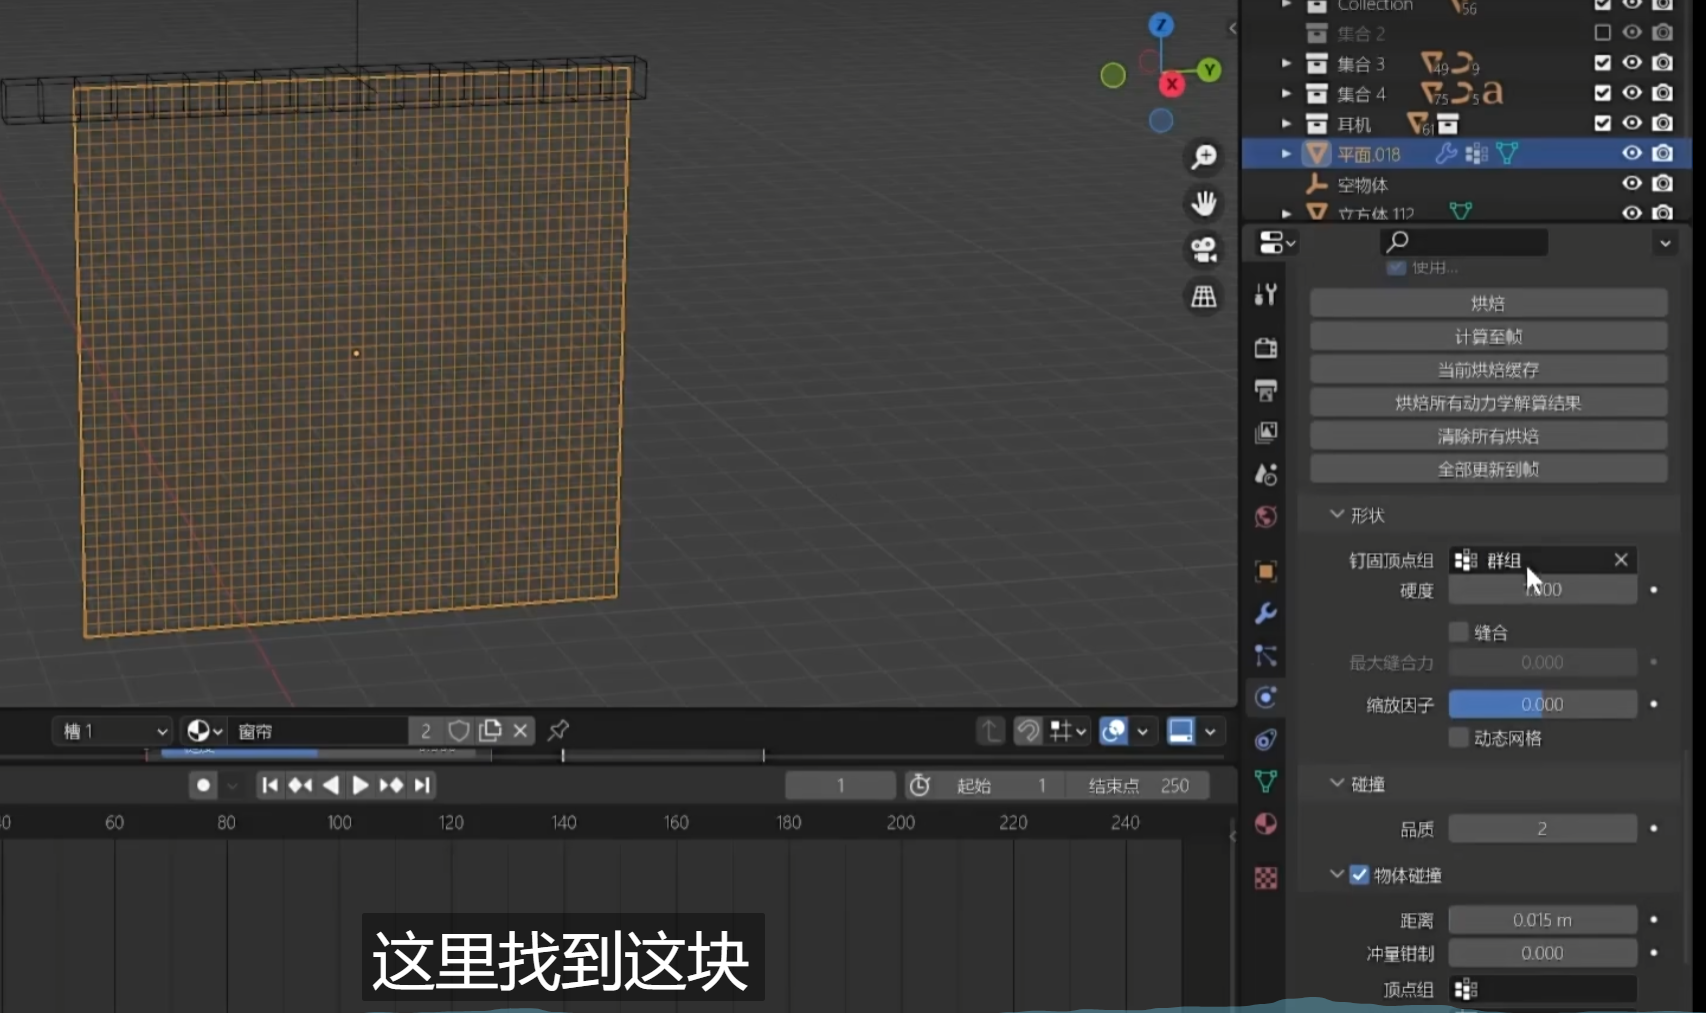
Task: Open the Modifiers wrench properties tab
Action: (1266, 613)
